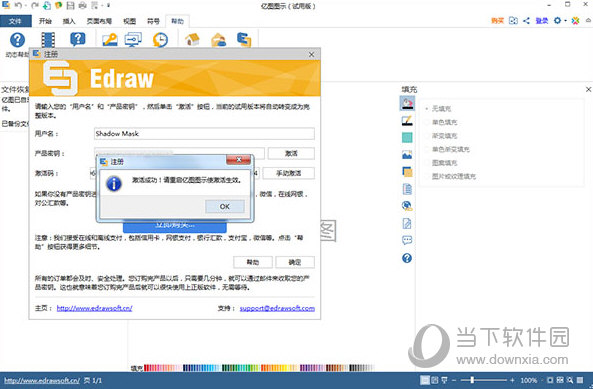Screen dimensions: 593x389
Task: Choose the 单色填充 solid fill option
Action: pyautogui.click(x=441, y=122)
